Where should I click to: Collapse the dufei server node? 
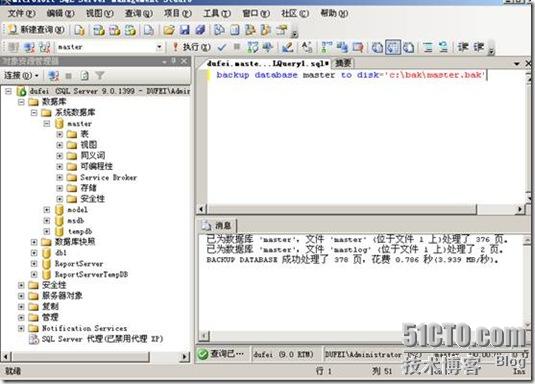pyautogui.click(x=9, y=91)
